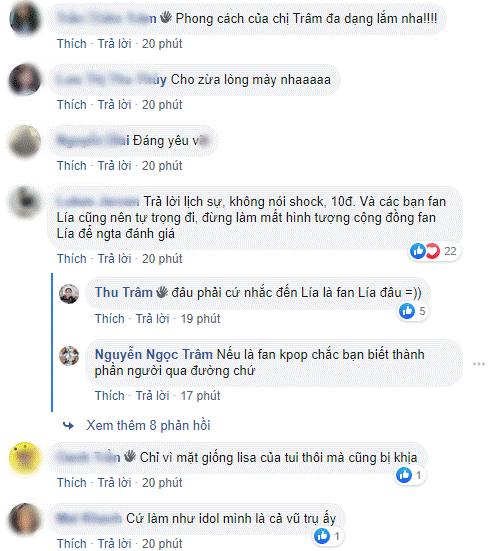Click Trả lời under Thu Trâm's reply
Image resolution: width=493 pixels, height=551 pixels.
pos(153,318)
